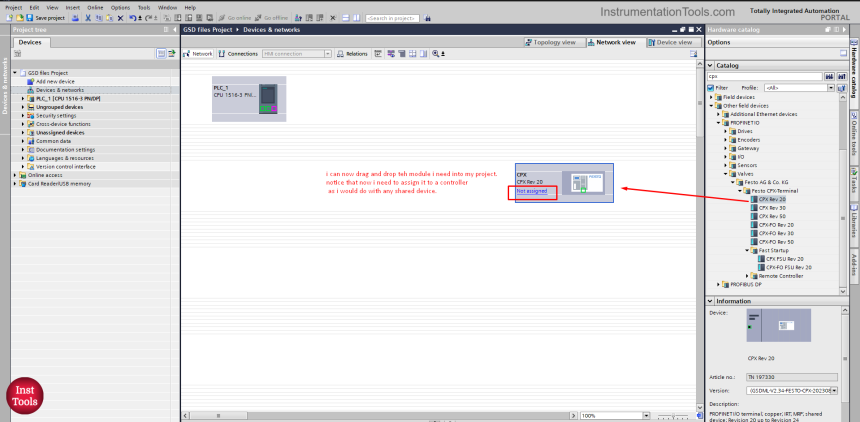Image resolution: width=860 pixels, height=422 pixels.
Task: Open the HMI connection dropdown
Action: pyautogui.click(x=328, y=54)
